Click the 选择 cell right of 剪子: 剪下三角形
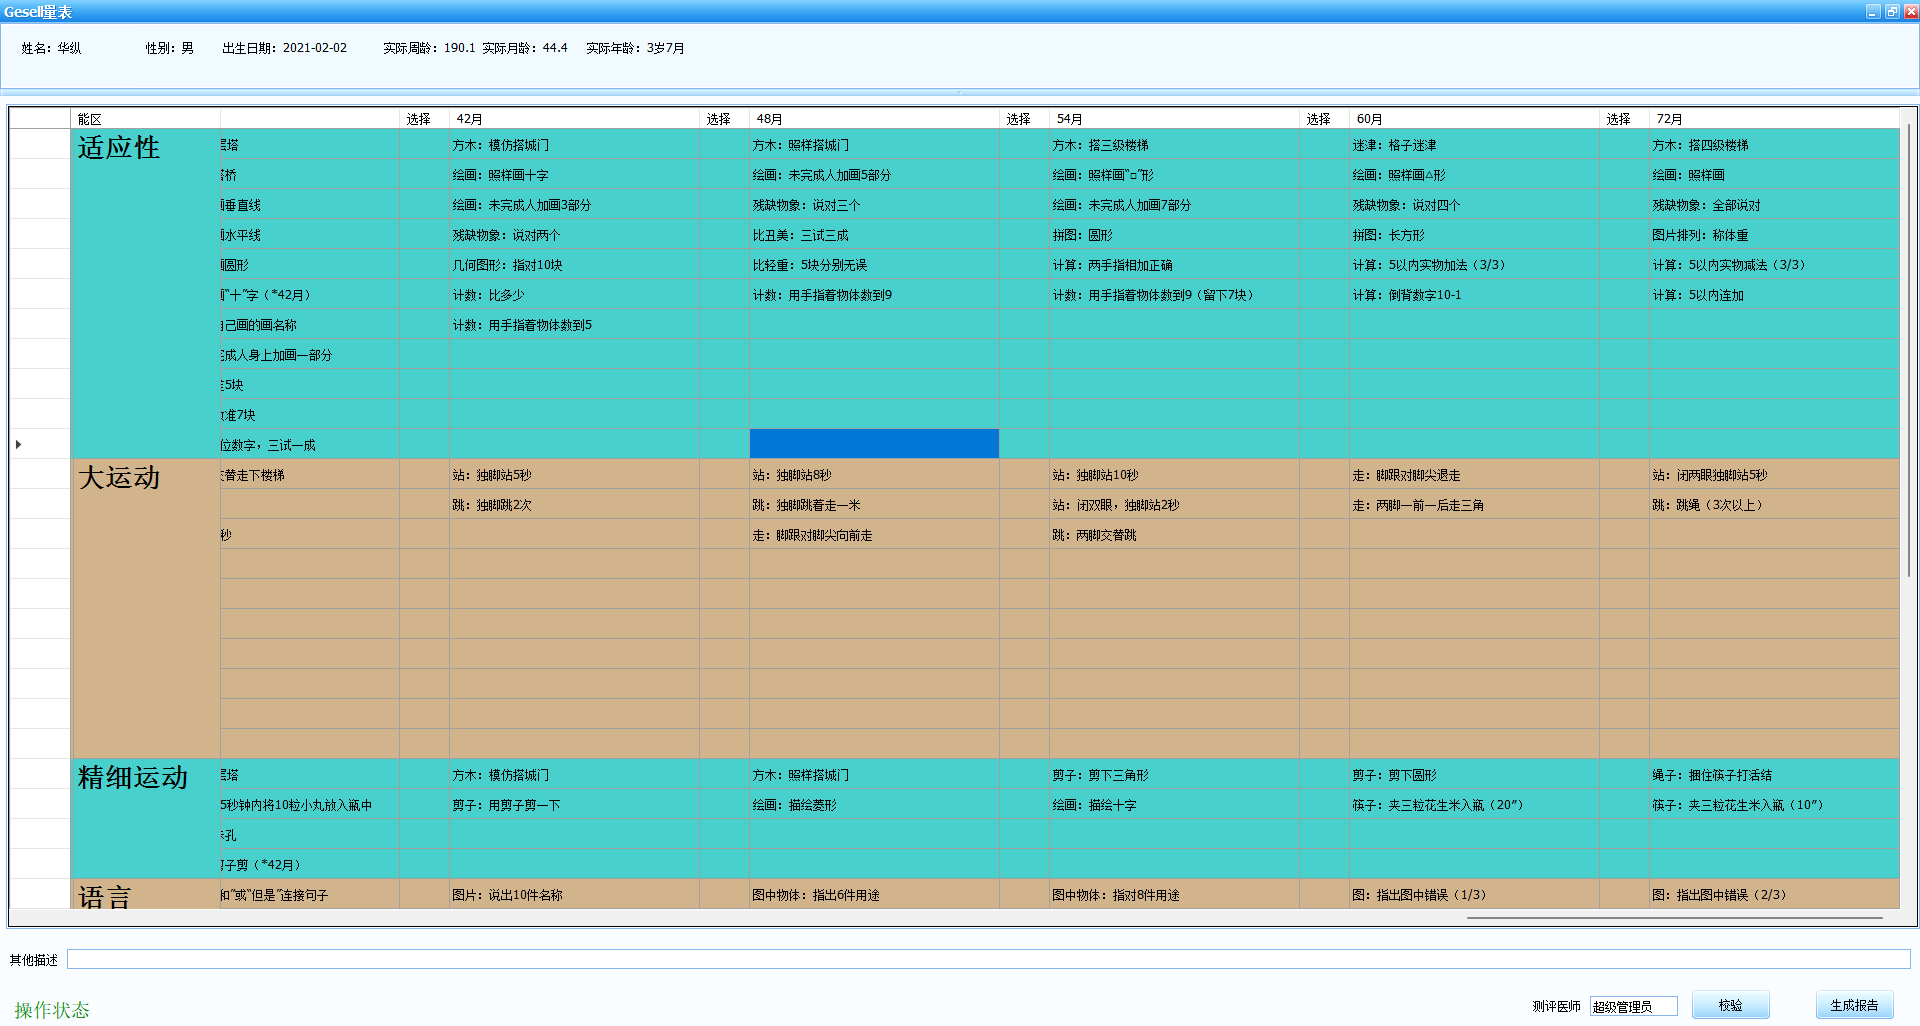This screenshot has height=1026, width=1920. click(1324, 775)
